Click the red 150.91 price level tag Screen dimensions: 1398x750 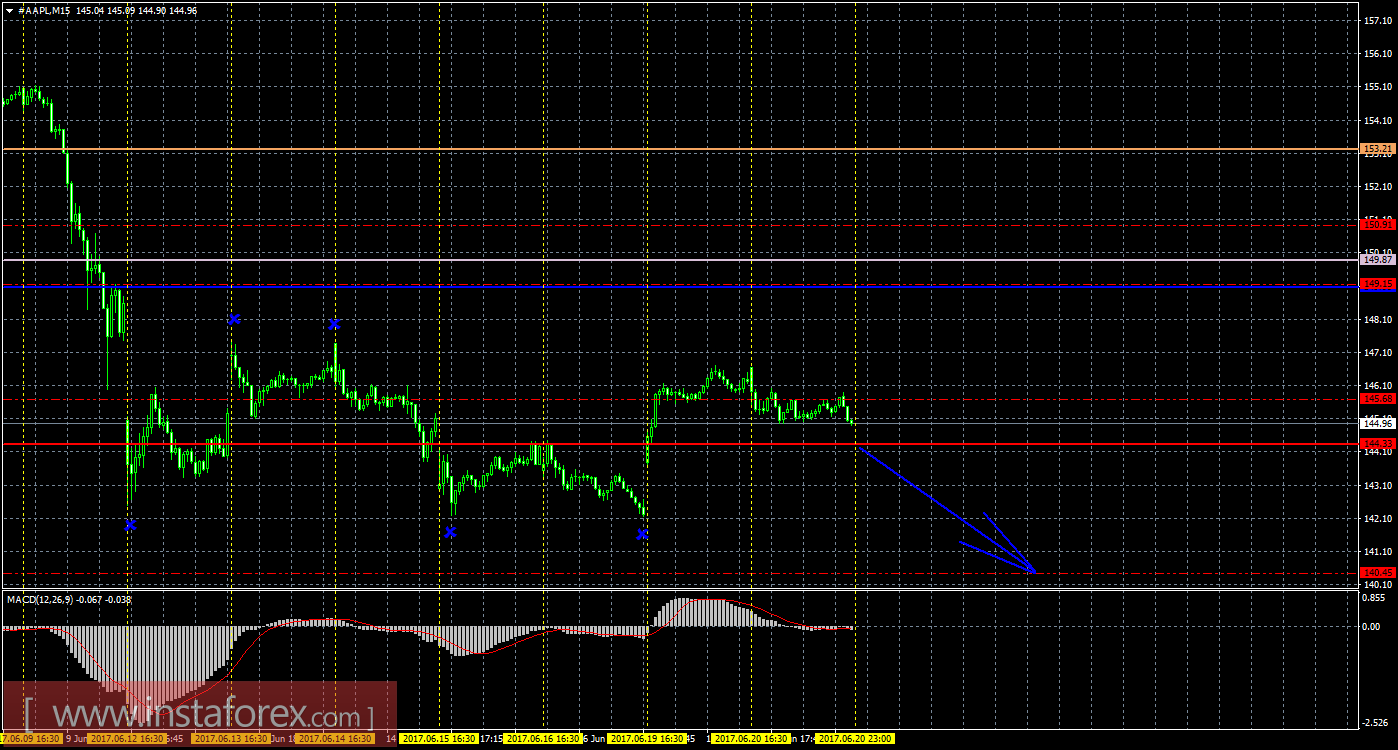pos(1377,225)
